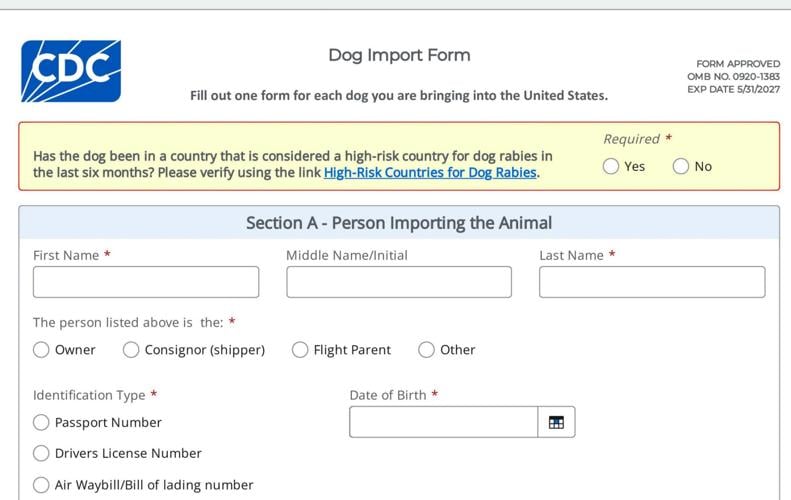This screenshot has height=500, width=791.
Task: Choose Consignor (shipper) option
Action: 131,350
